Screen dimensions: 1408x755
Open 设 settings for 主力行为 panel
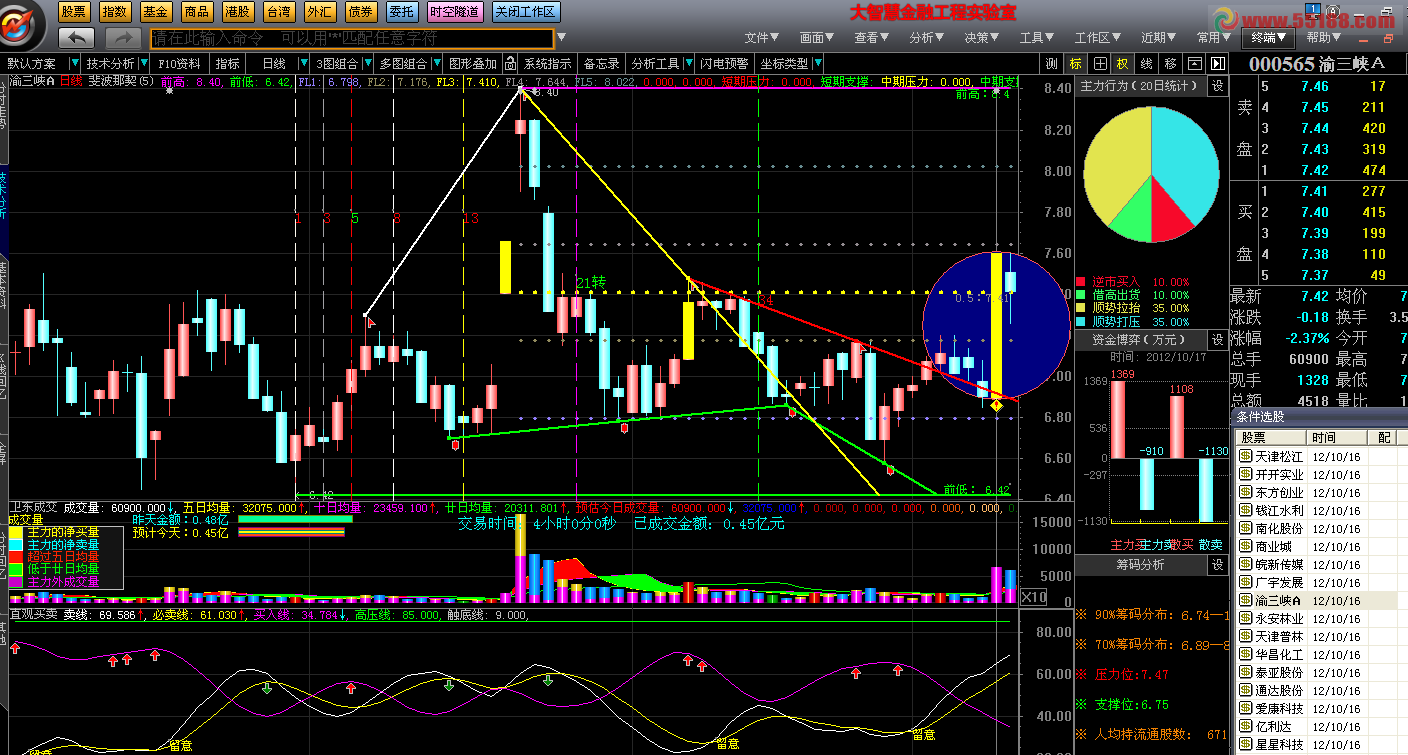[x=1217, y=86]
